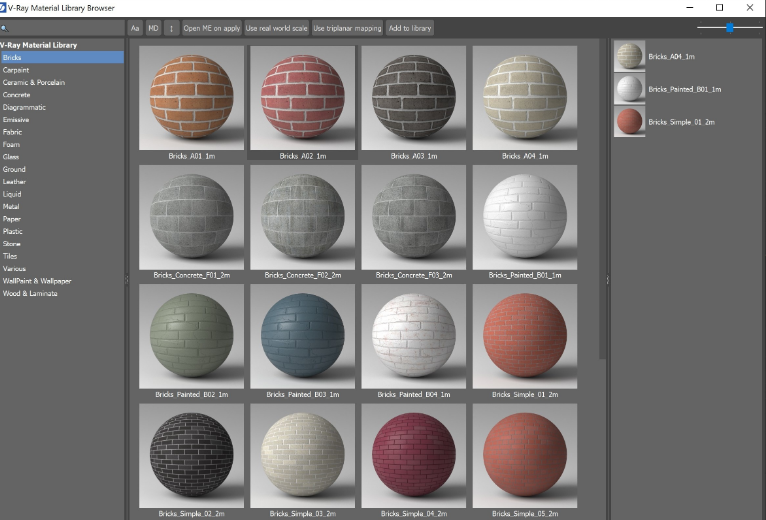
Task: Maximize the Material Library Browser window
Action: [719, 7]
